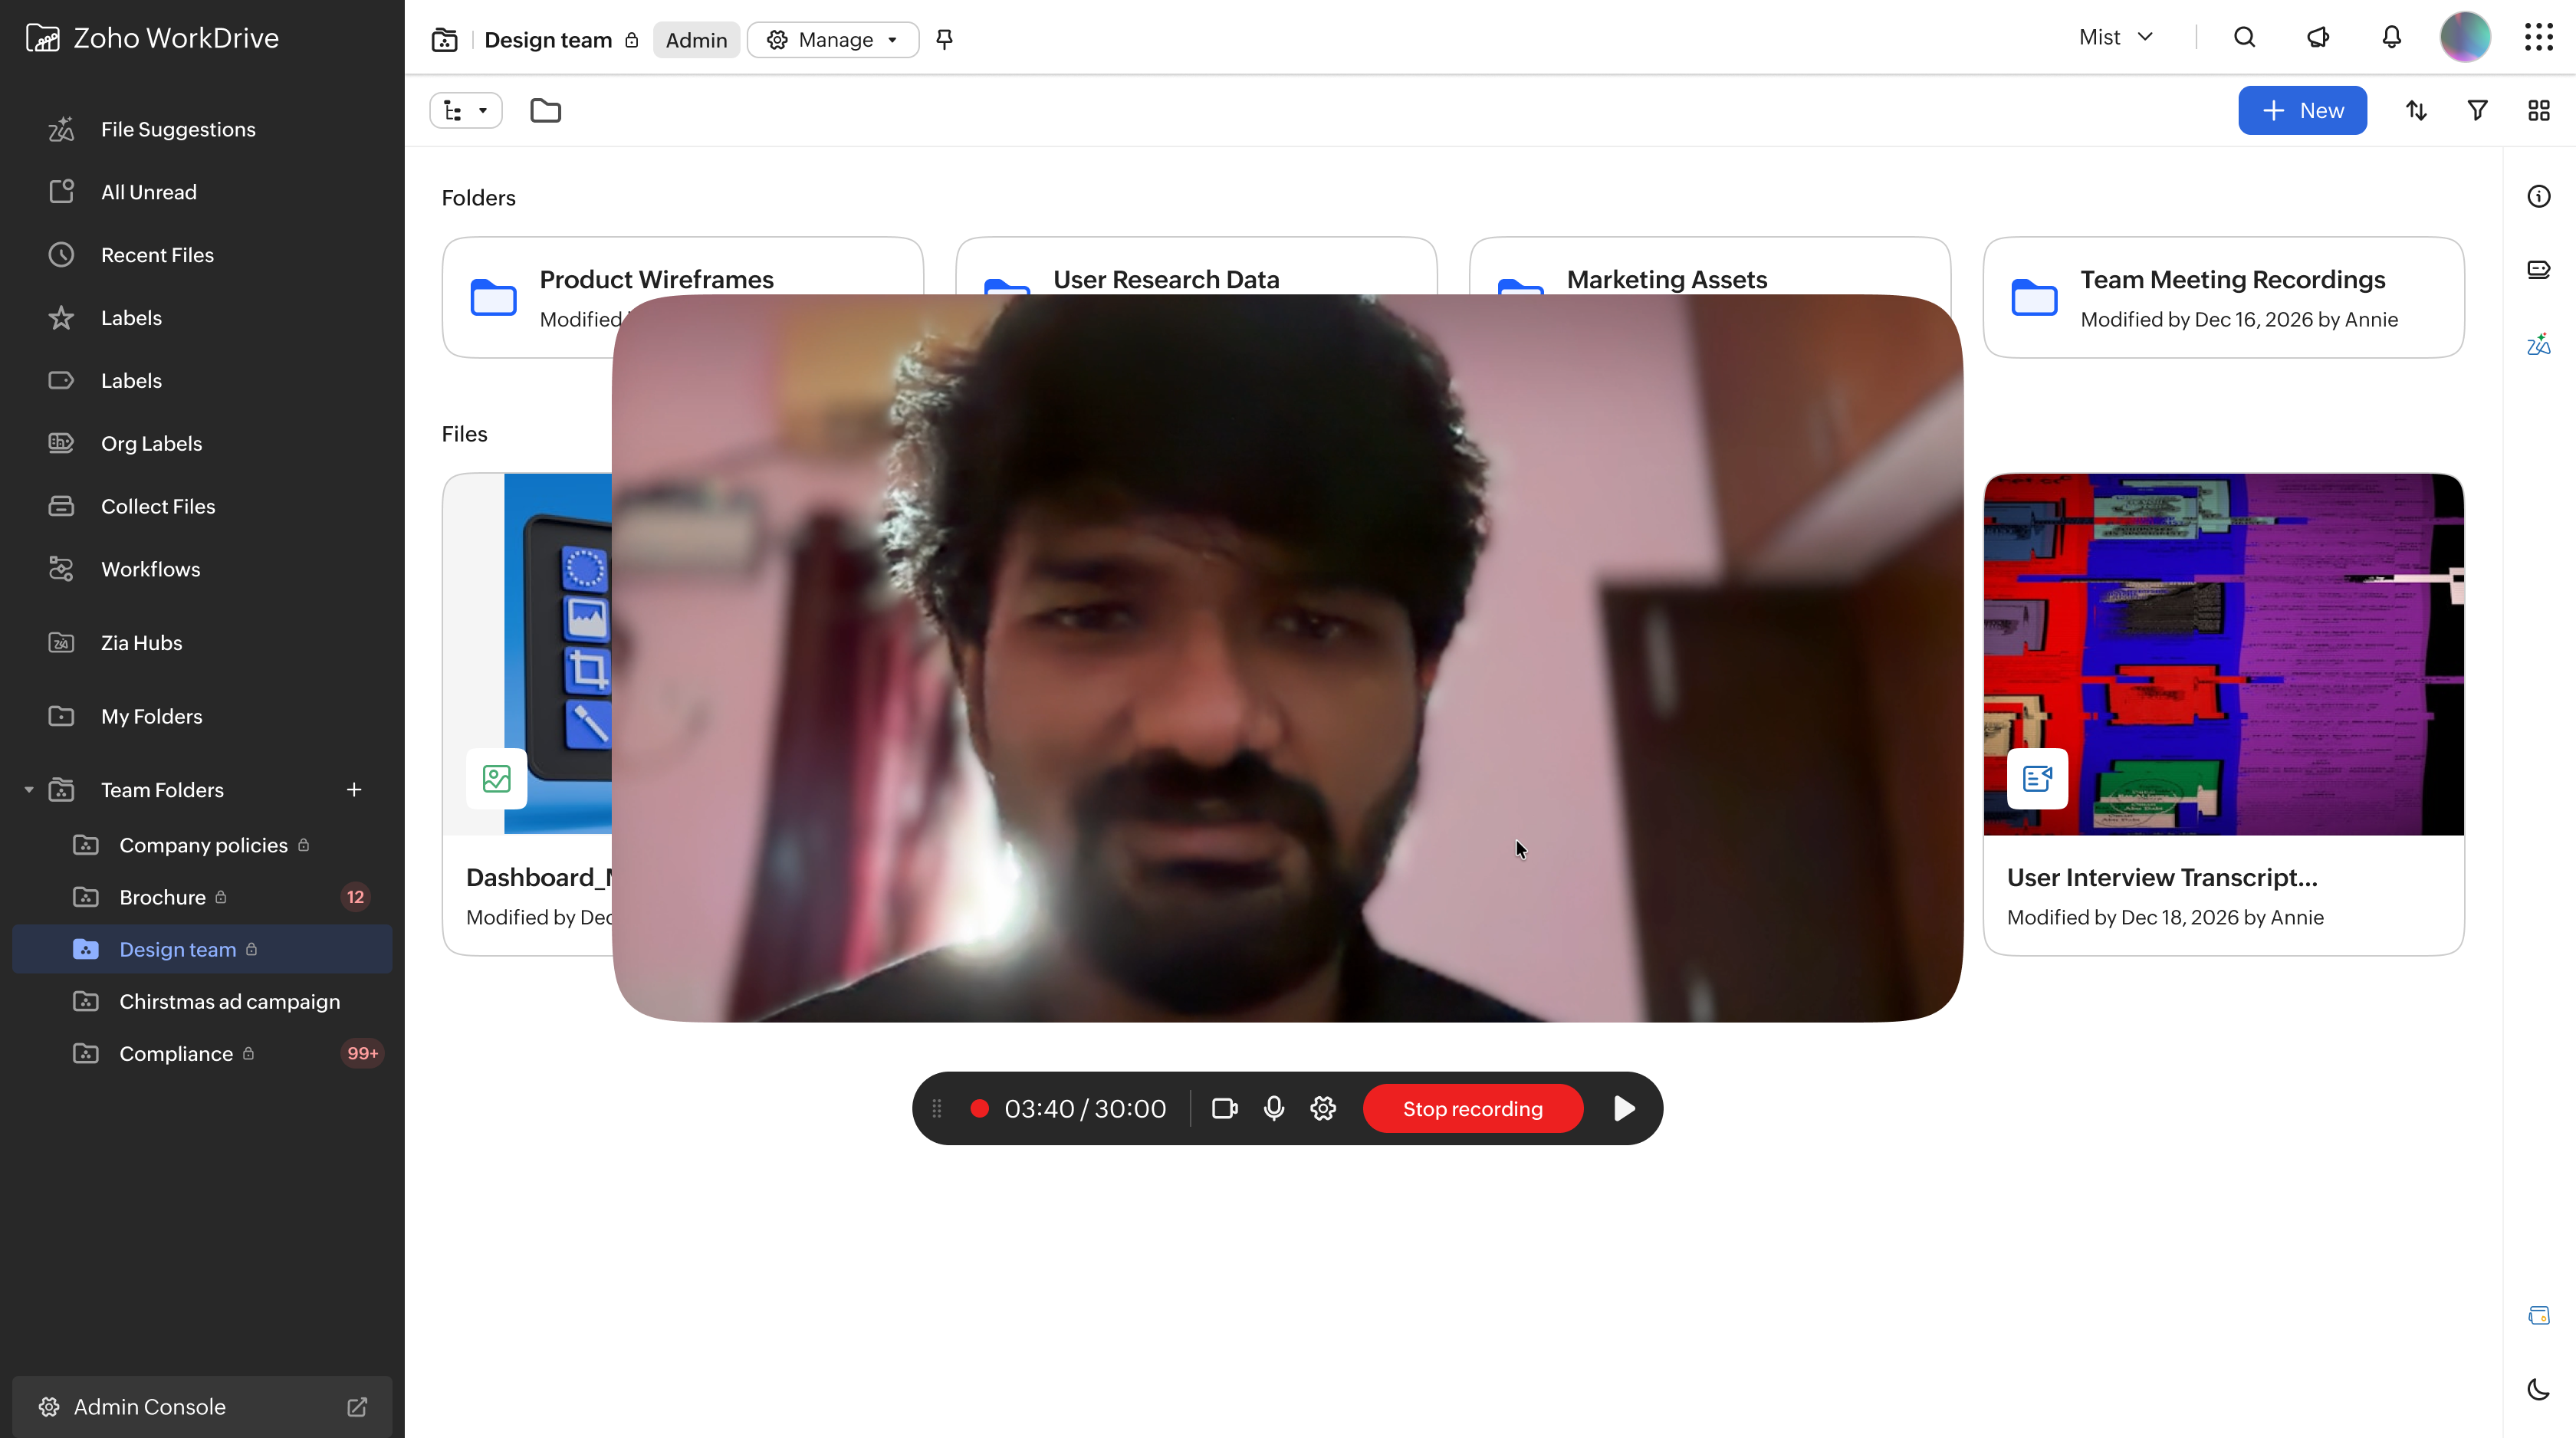Screen dimensions: 2576x1438
Task: Open the info details panel icon
Action: (2539, 196)
